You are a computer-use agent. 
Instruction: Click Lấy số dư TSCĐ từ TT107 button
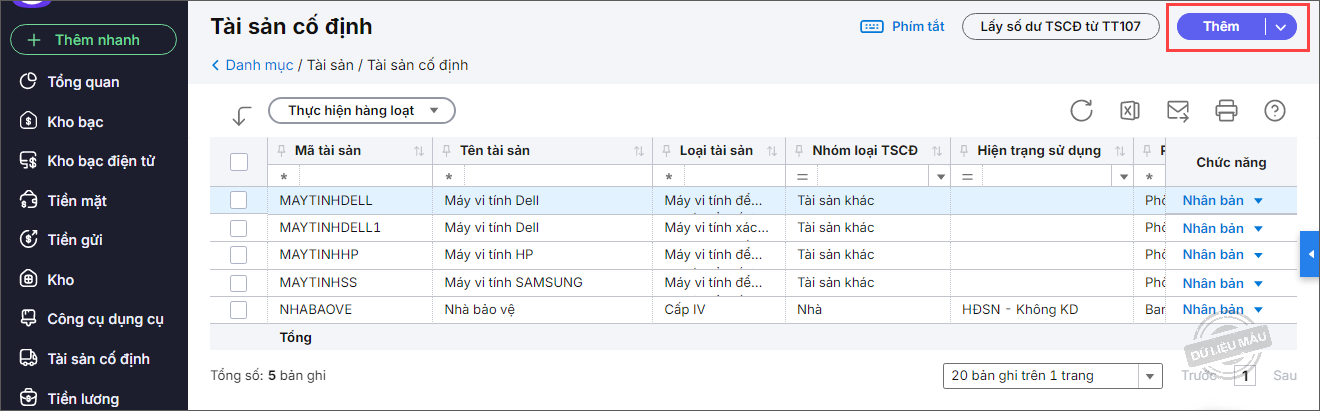pyautogui.click(x=1060, y=27)
